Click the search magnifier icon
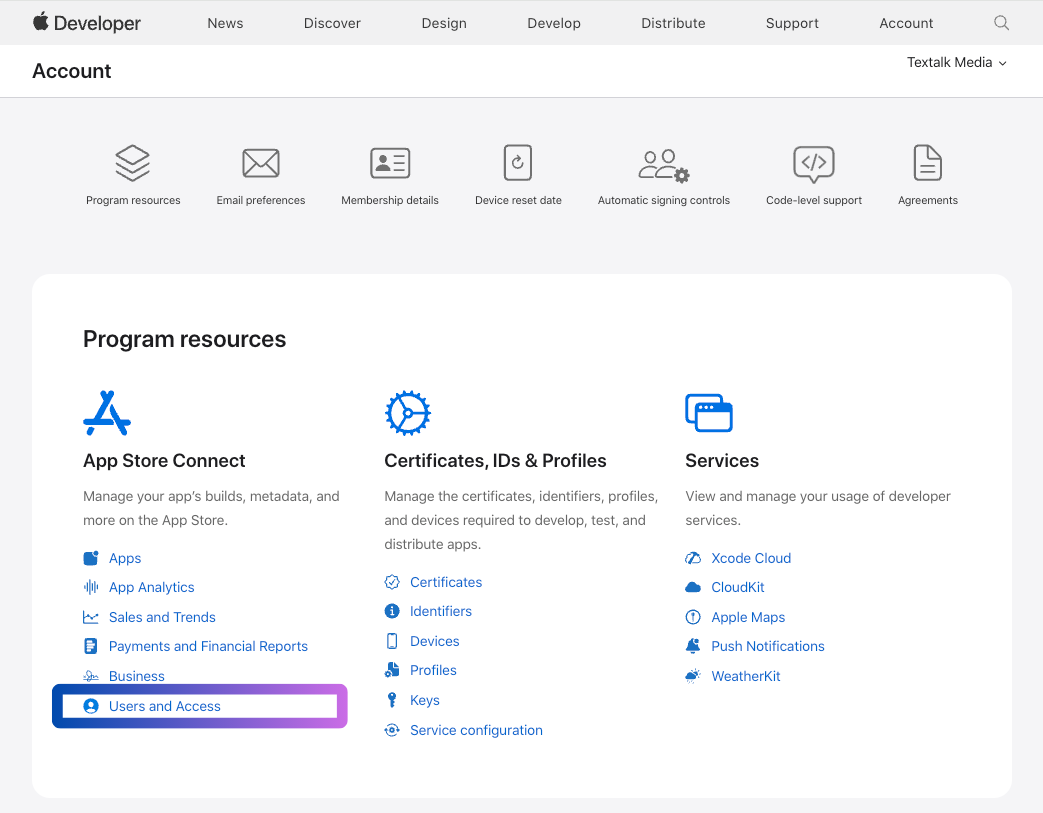Viewport: 1043px width, 813px height. click(x=1001, y=23)
